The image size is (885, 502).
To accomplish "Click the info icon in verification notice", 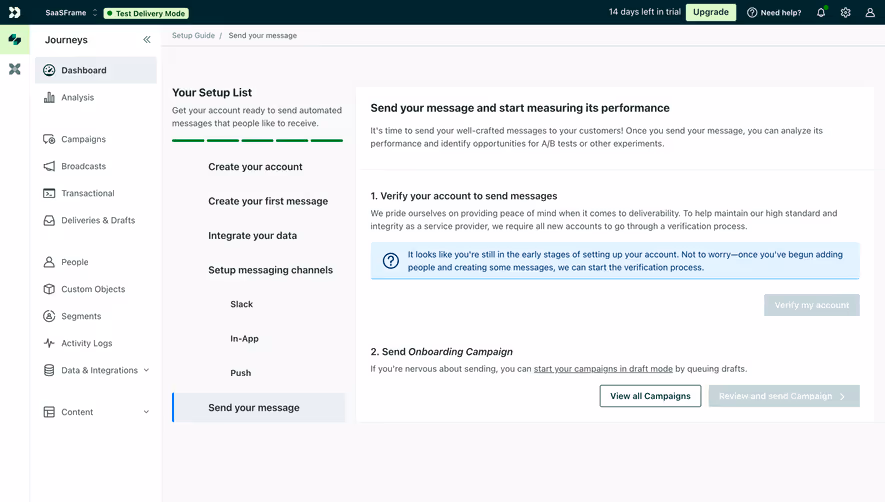I will 391,260.
